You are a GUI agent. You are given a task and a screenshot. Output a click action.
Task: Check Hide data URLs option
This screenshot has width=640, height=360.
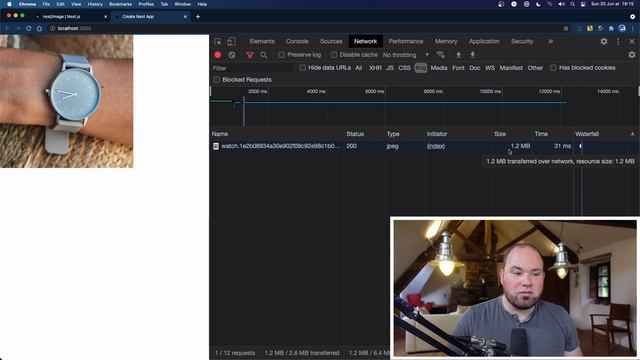tap(302, 68)
